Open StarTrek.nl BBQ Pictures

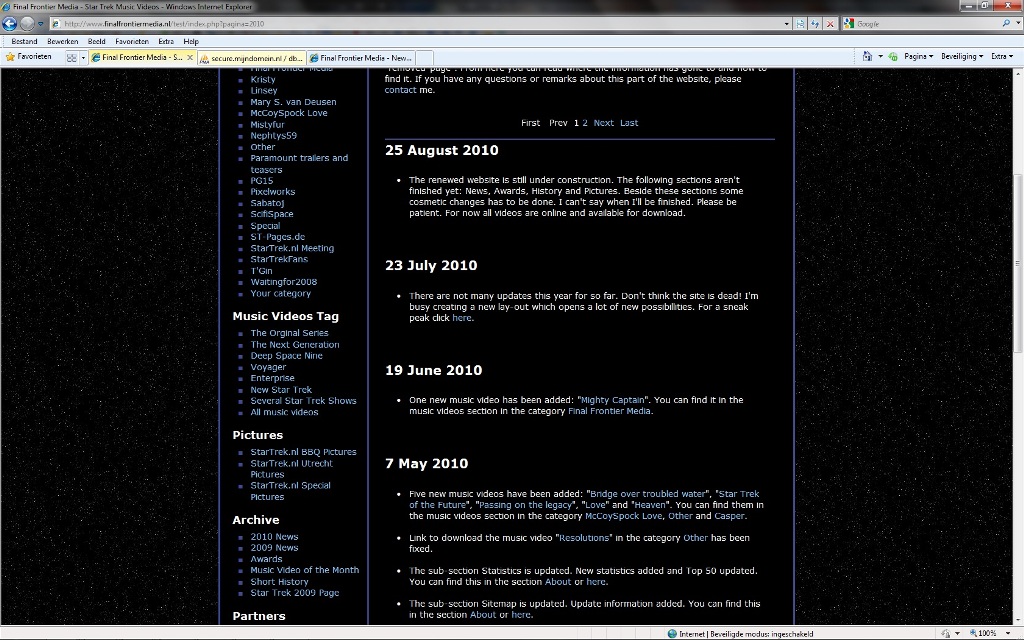[303, 452]
